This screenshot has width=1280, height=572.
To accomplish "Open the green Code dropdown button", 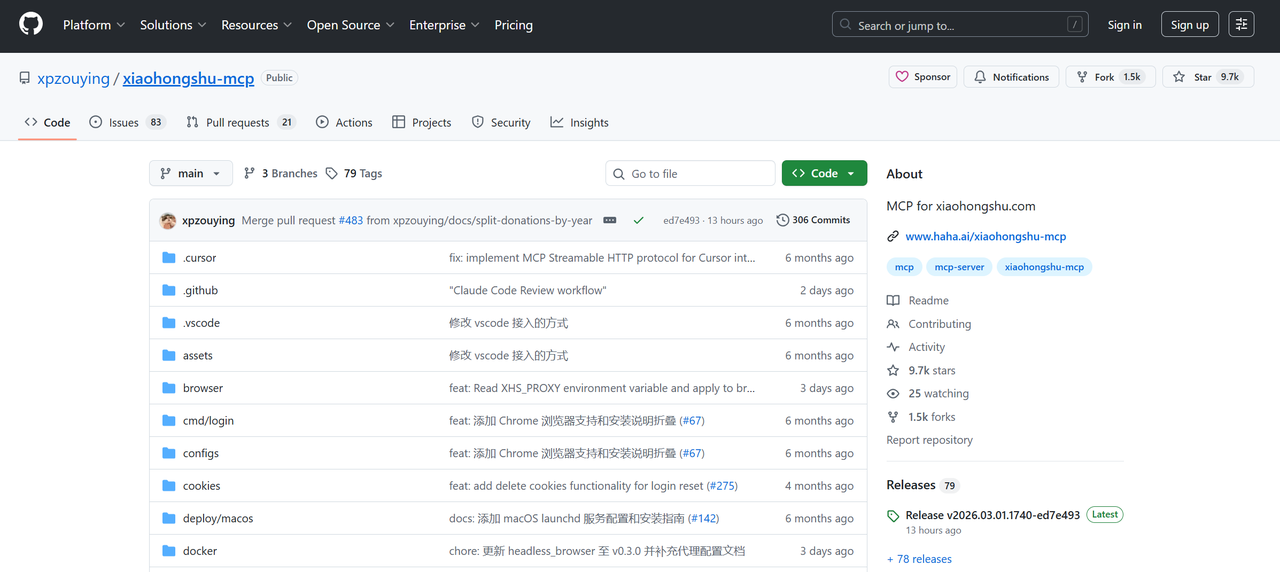I will [x=824, y=173].
